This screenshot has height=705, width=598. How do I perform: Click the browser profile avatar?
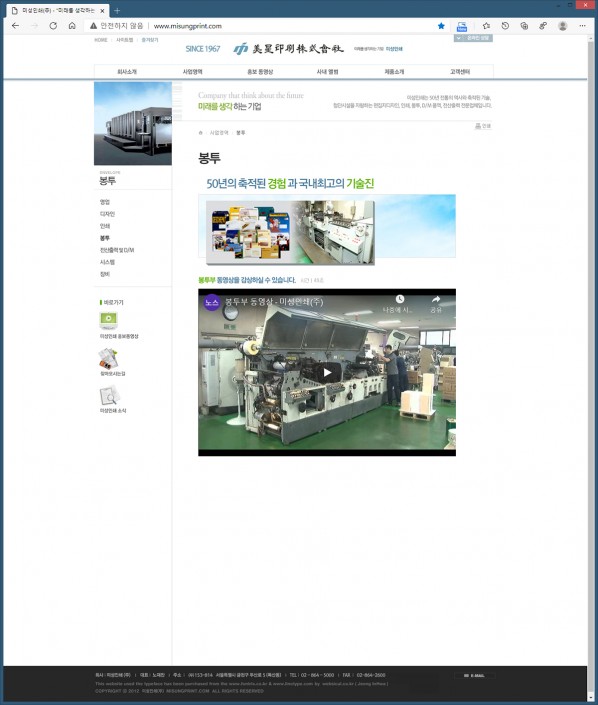pyautogui.click(x=562, y=26)
